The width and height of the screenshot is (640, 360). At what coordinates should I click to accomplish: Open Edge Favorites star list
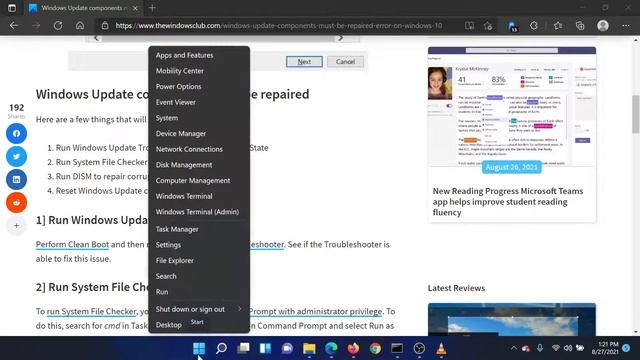point(558,26)
